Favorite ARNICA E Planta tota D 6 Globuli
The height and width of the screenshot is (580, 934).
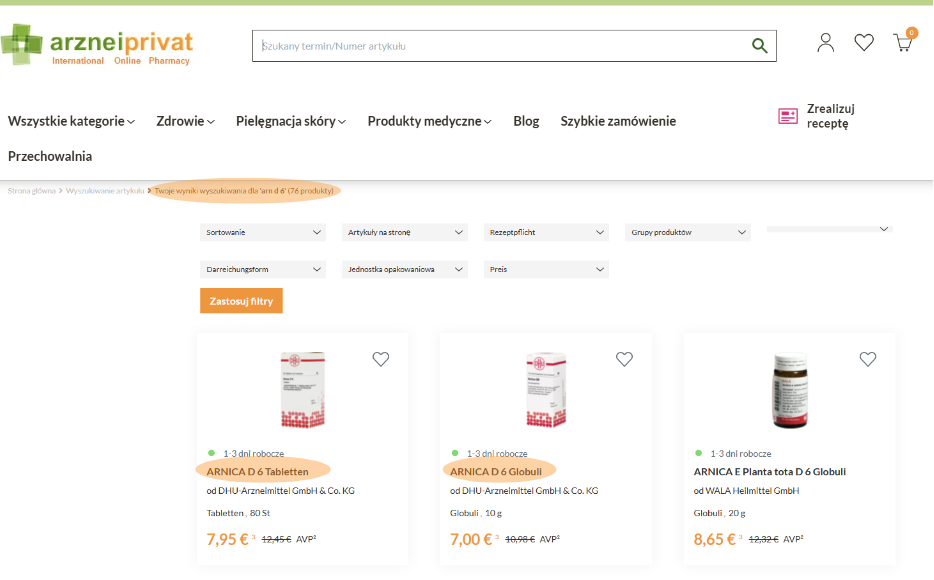(x=868, y=359)
